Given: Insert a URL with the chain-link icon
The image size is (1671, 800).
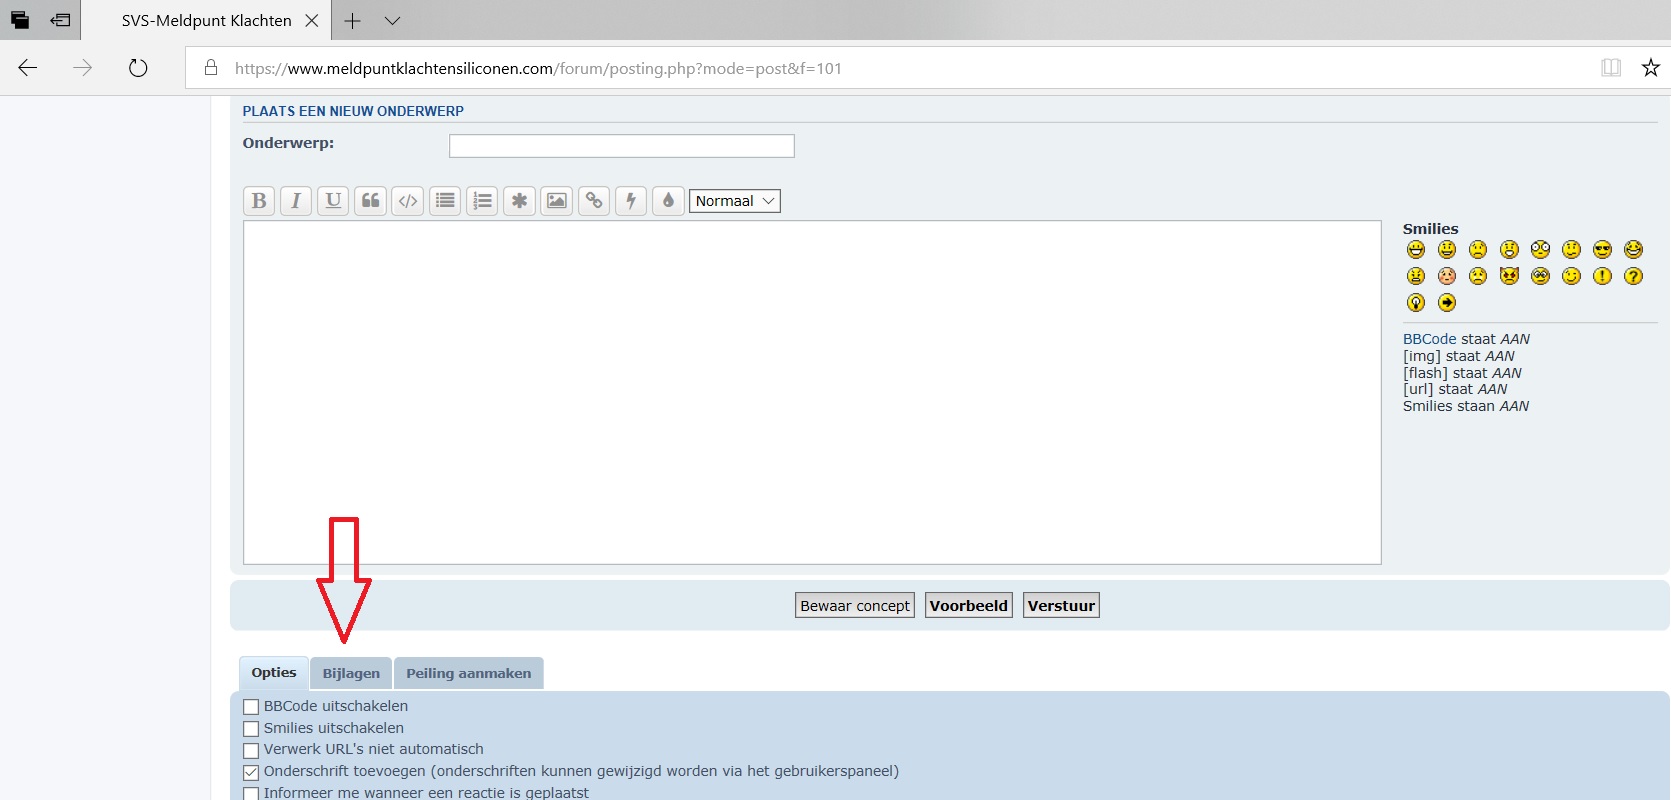Looking at the screenshot, I should [594, 201].
